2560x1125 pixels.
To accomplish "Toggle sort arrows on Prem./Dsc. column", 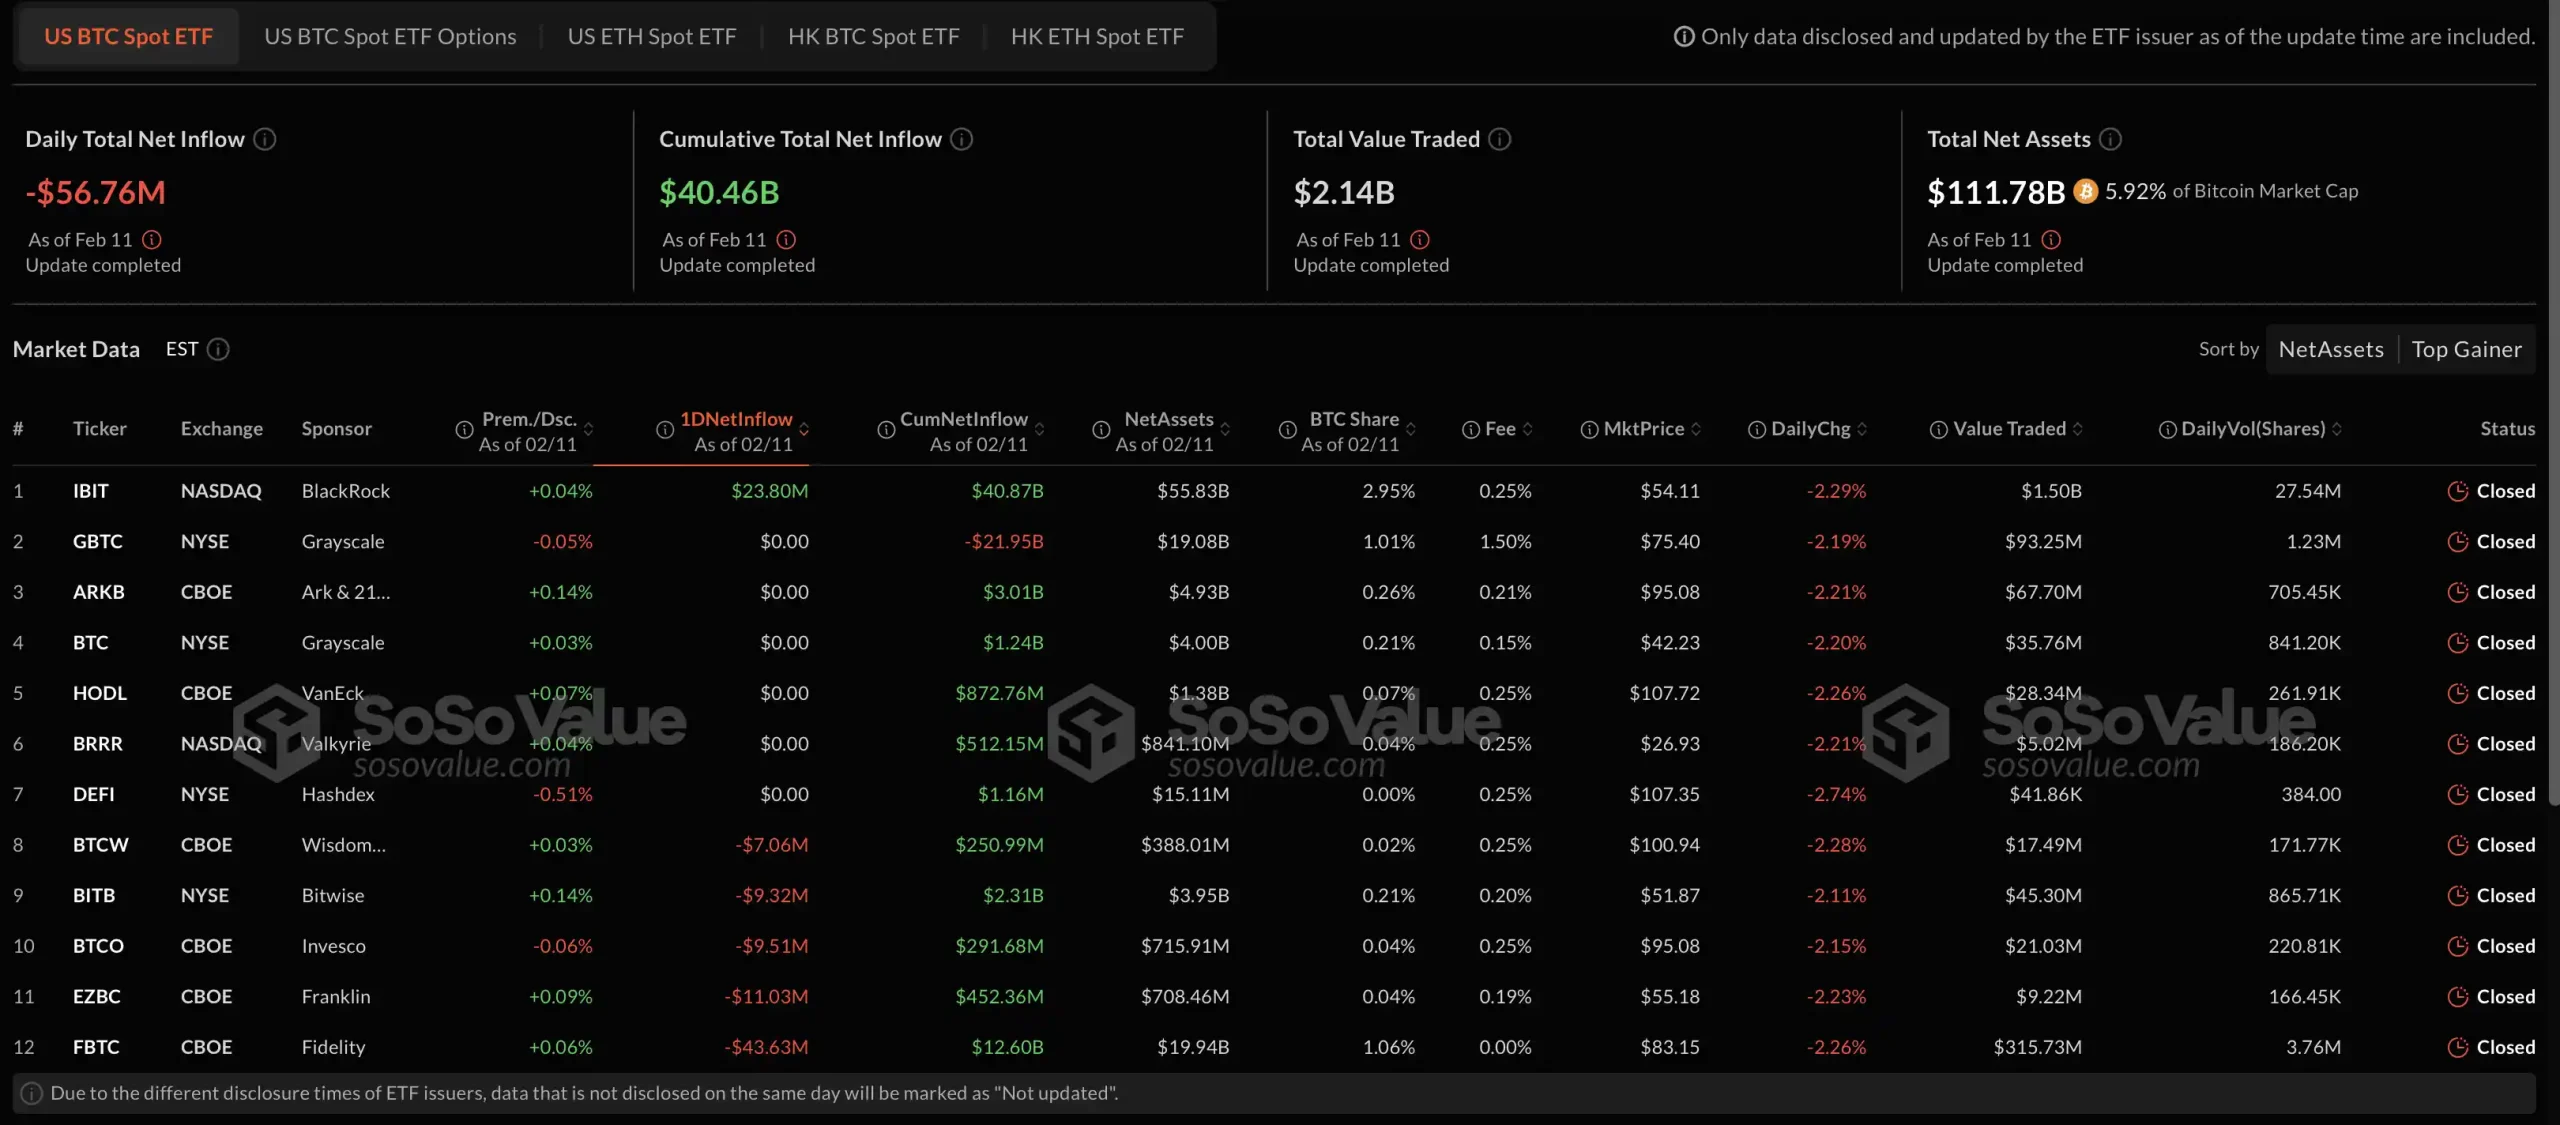I will (x=588, y=429).
